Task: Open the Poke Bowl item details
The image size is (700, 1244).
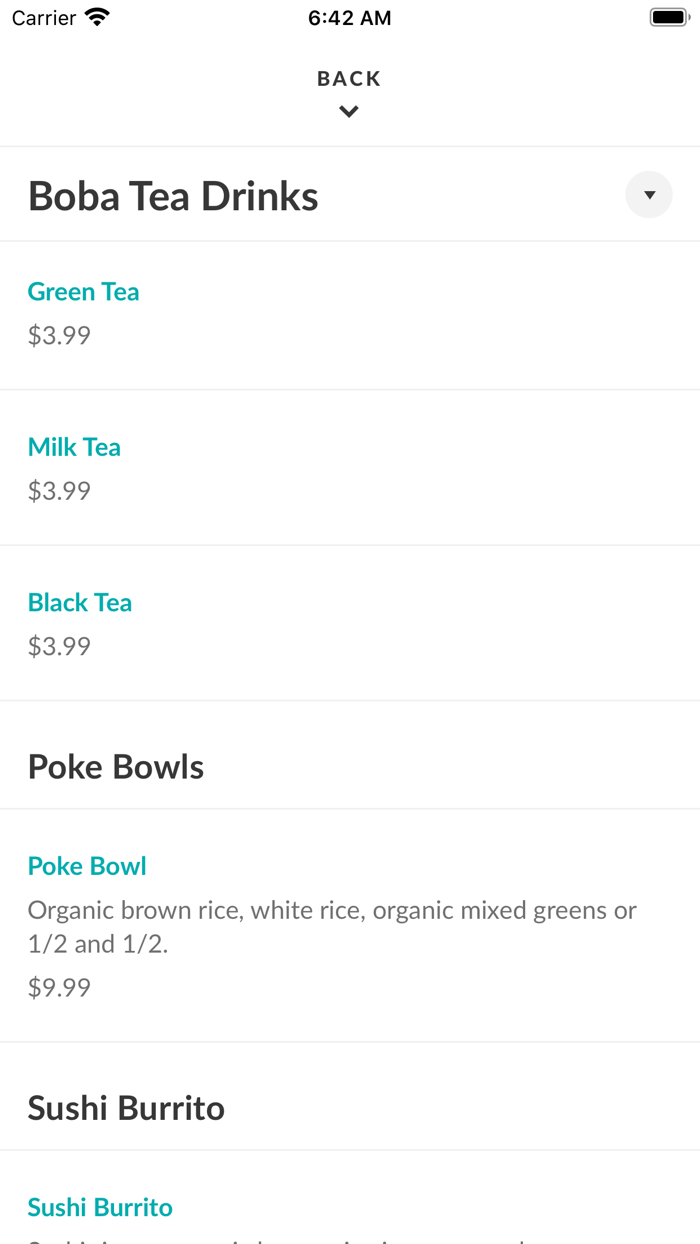Action: point(87,865)
